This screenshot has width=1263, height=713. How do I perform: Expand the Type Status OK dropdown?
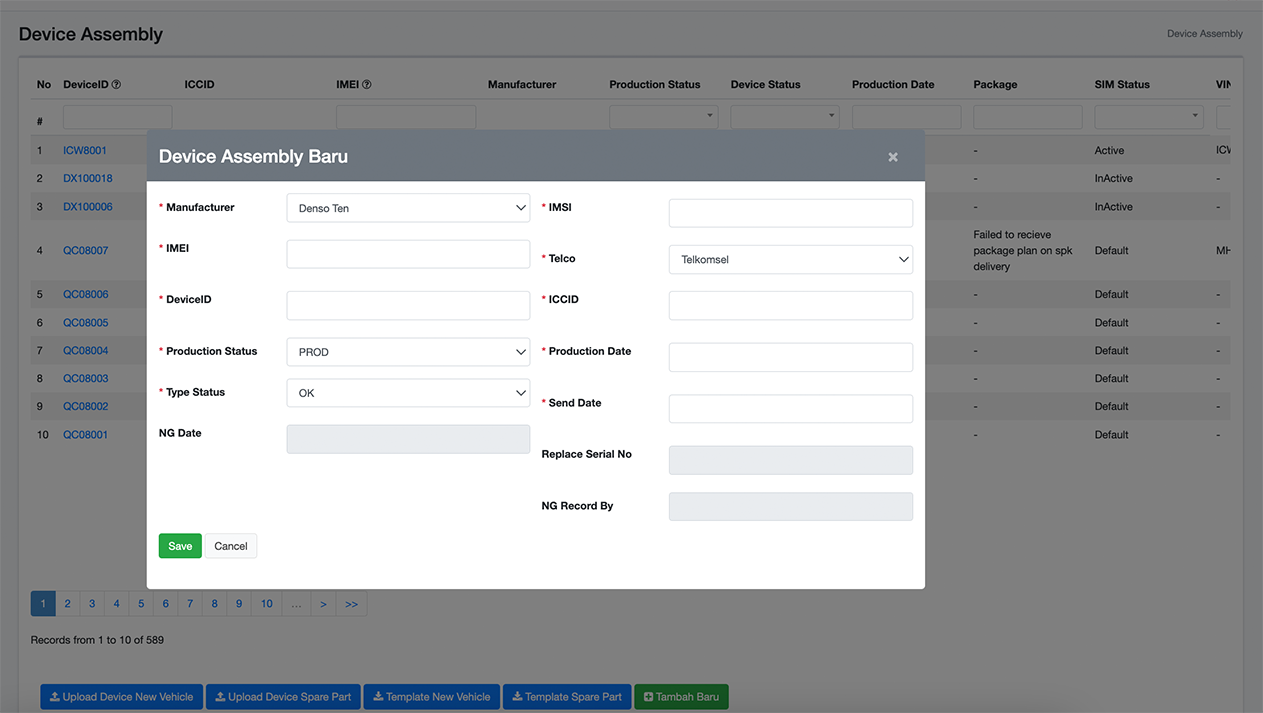(x=408, y=393)
